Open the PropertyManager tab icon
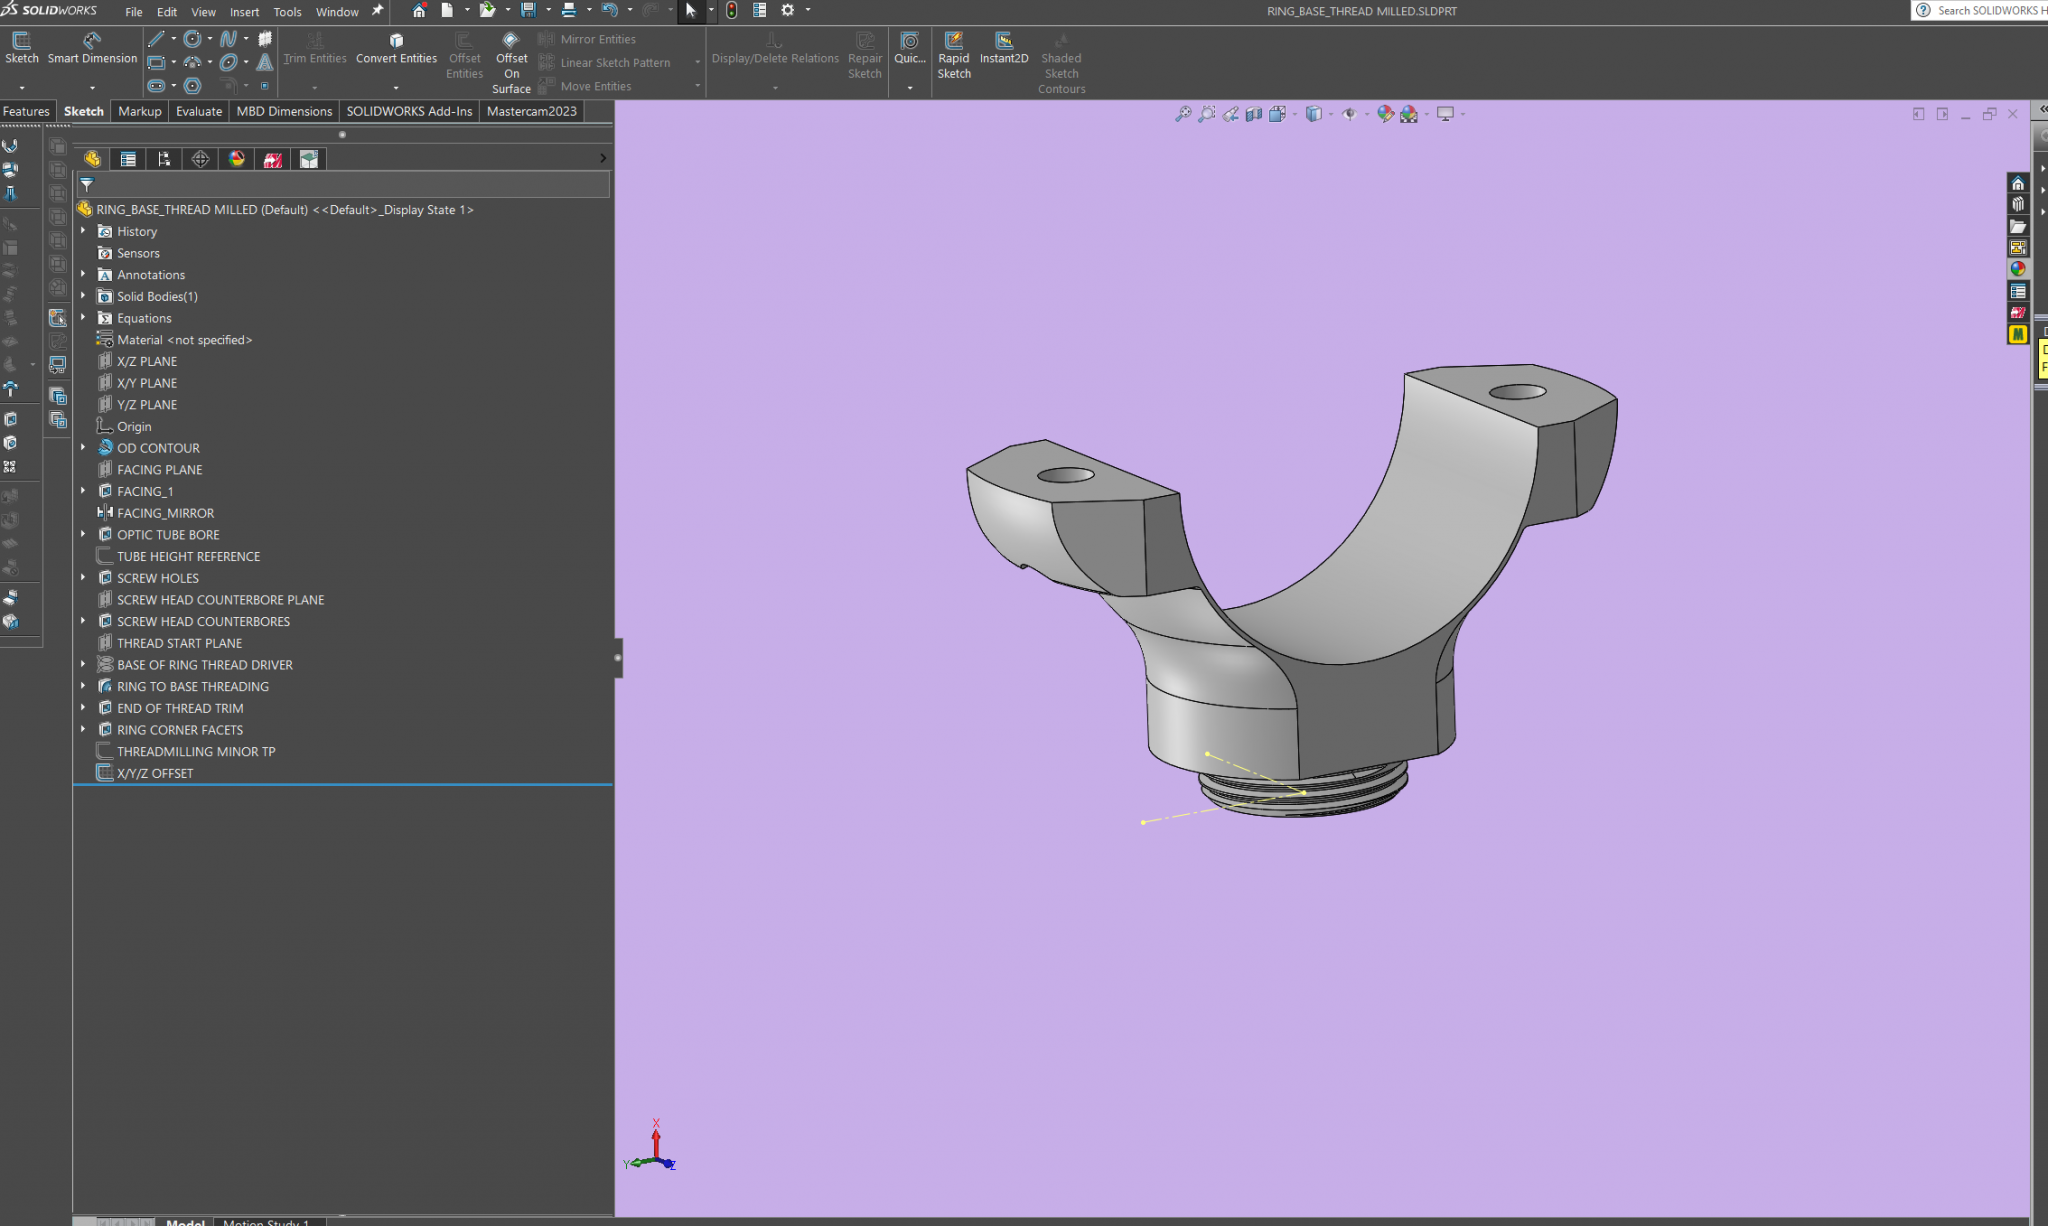Screen dimensions: 2048x1226 point(128,159)
